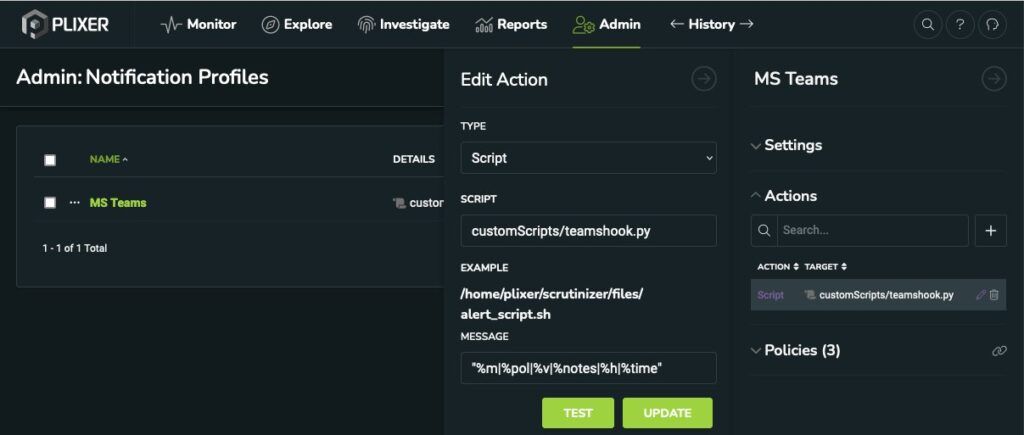Open the search icon in the top bar

click(x=927, y=25)
